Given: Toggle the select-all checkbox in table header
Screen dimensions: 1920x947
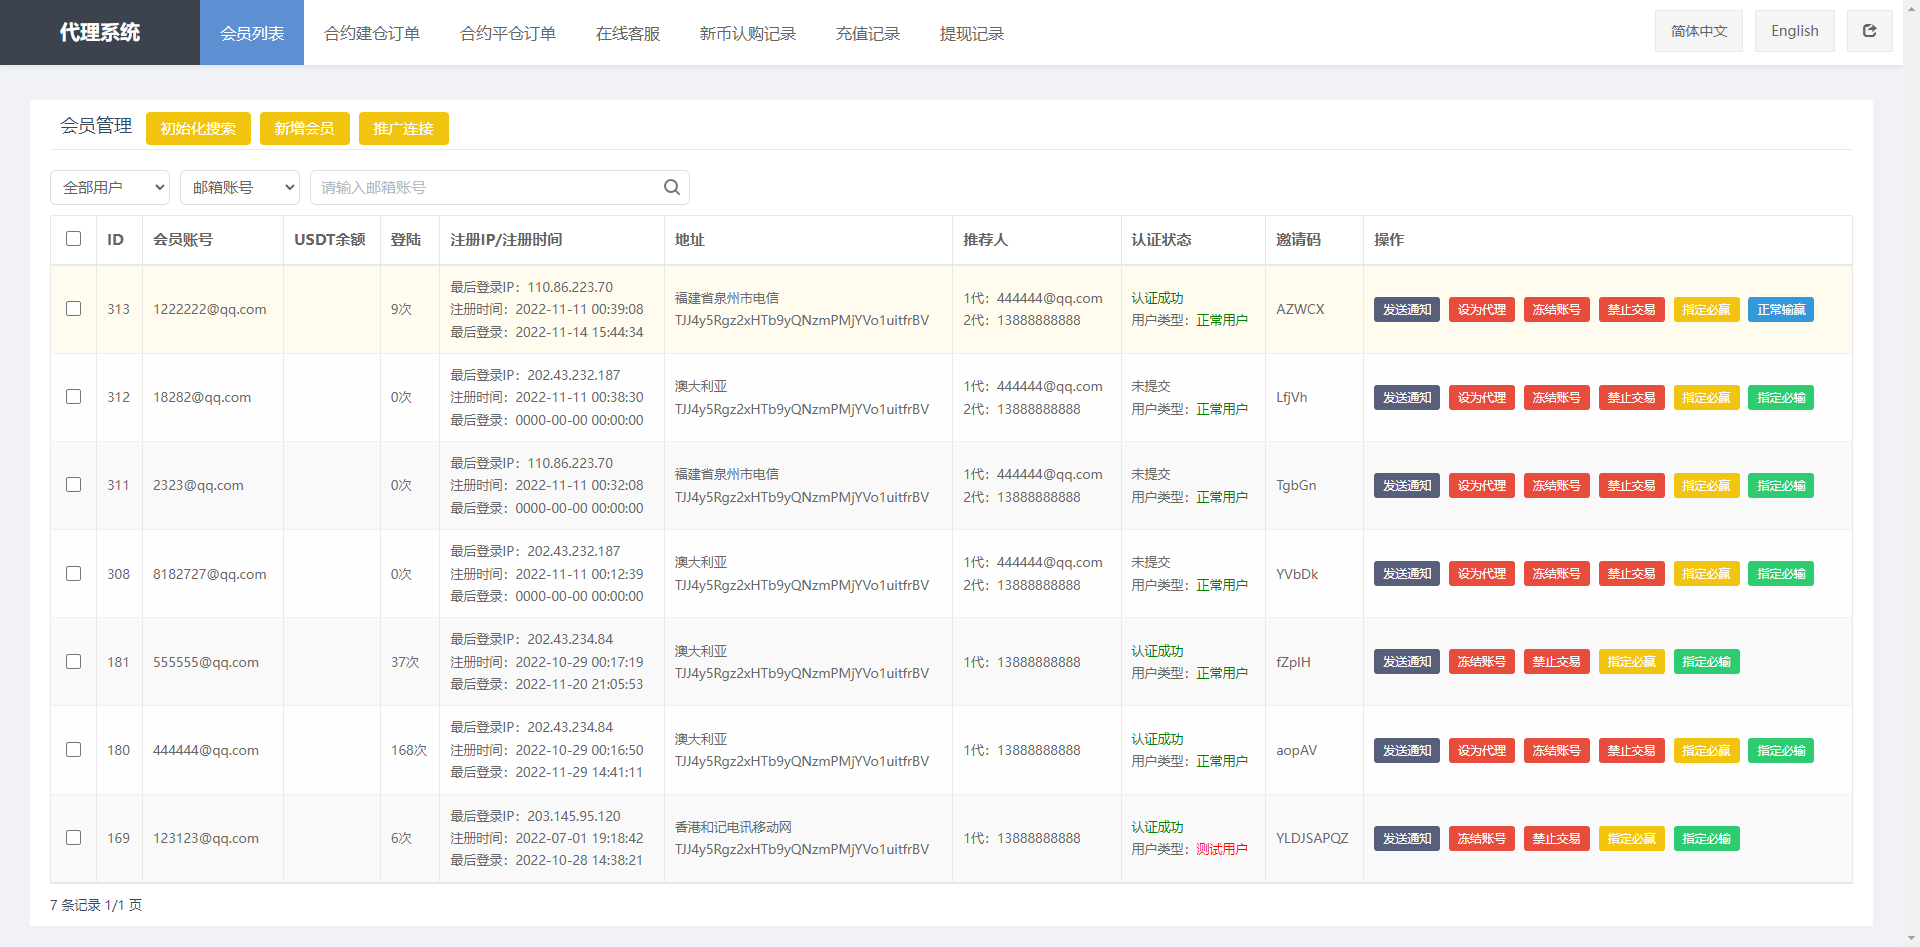Looking at the screenshot, I should [x=73, y=239].
